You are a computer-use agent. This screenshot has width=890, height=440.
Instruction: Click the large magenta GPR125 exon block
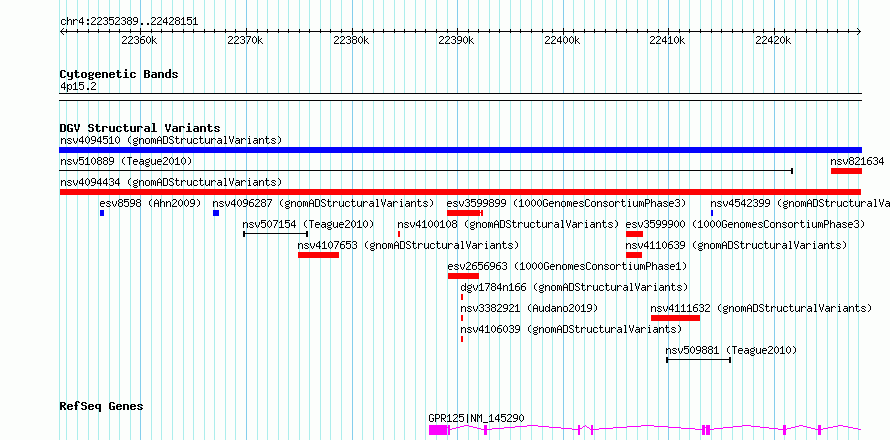438,430
